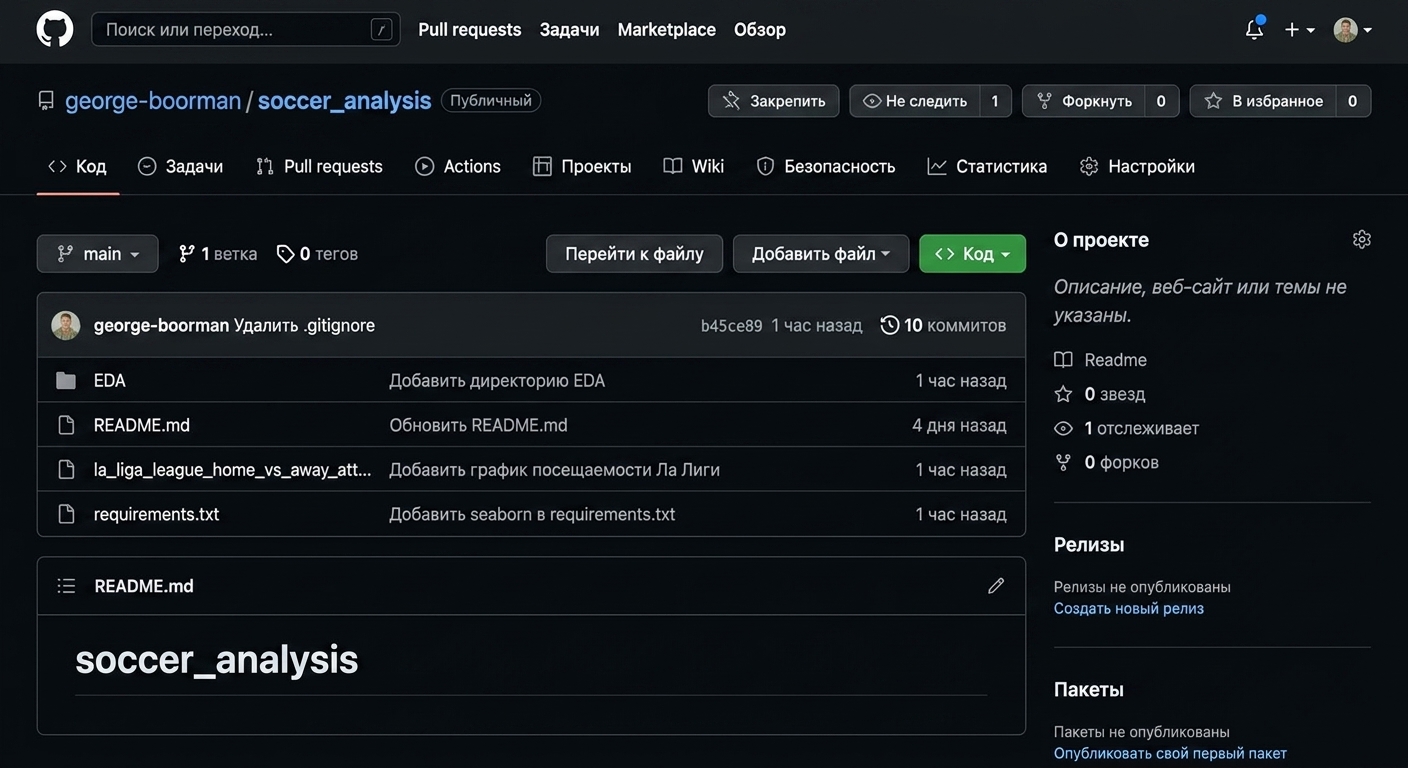Click the forks count next to Форкнуть

[1161, 101]
